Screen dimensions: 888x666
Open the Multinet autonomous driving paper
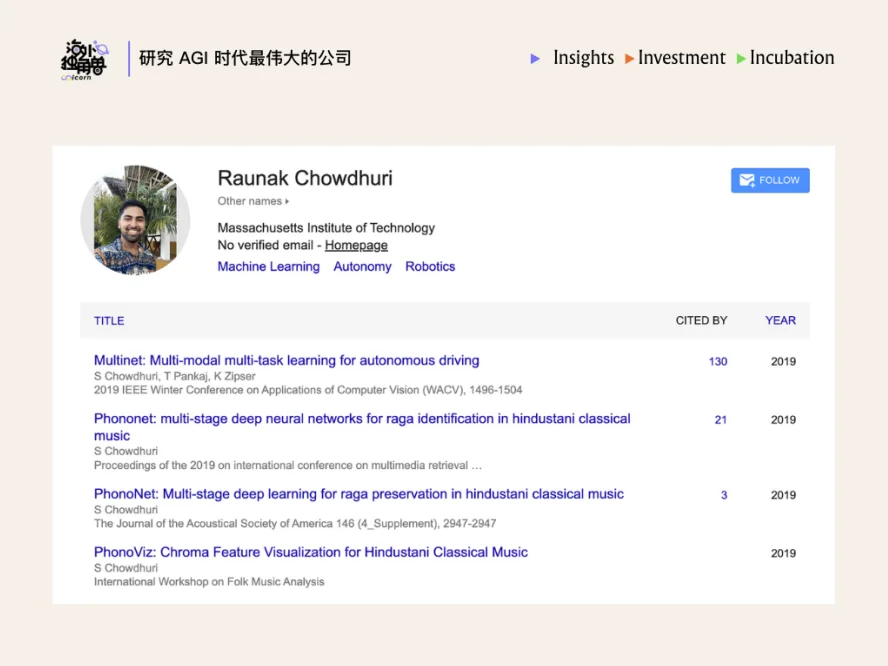[x=286, y=361]
